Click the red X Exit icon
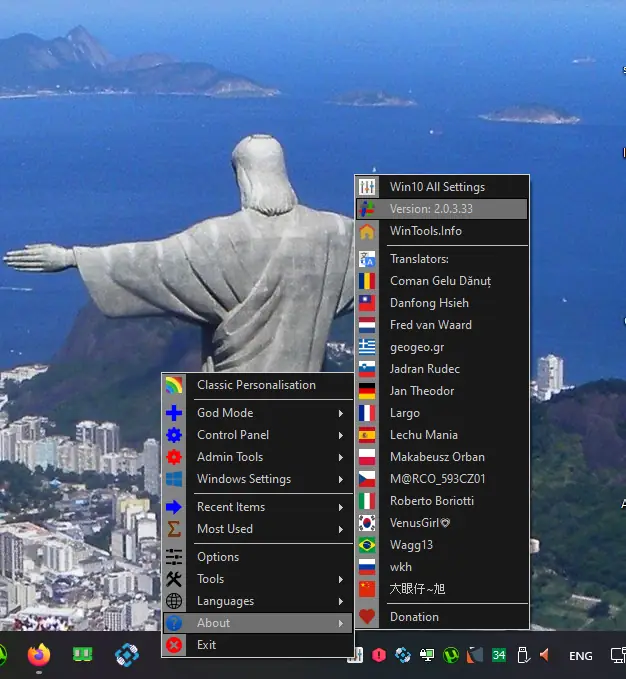 [174, 645]
